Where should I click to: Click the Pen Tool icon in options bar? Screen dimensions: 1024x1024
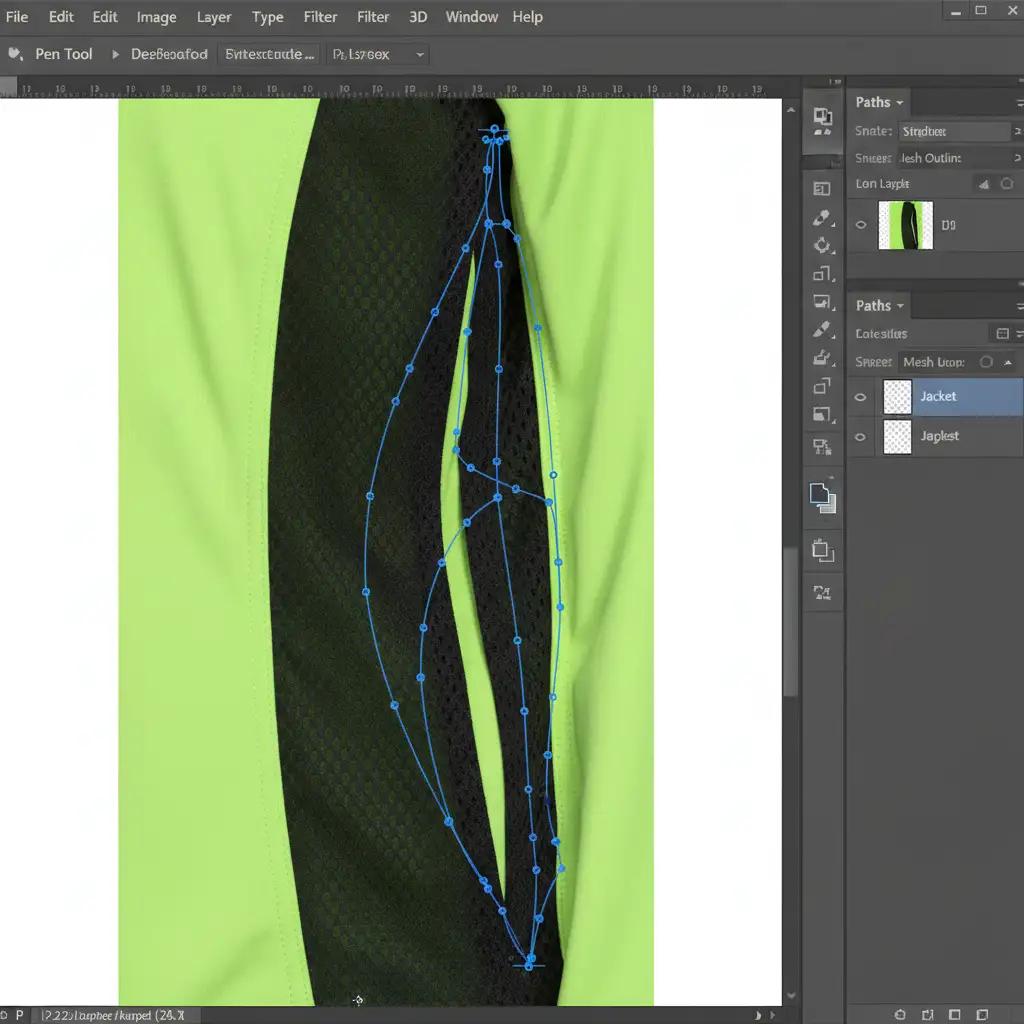15,54
